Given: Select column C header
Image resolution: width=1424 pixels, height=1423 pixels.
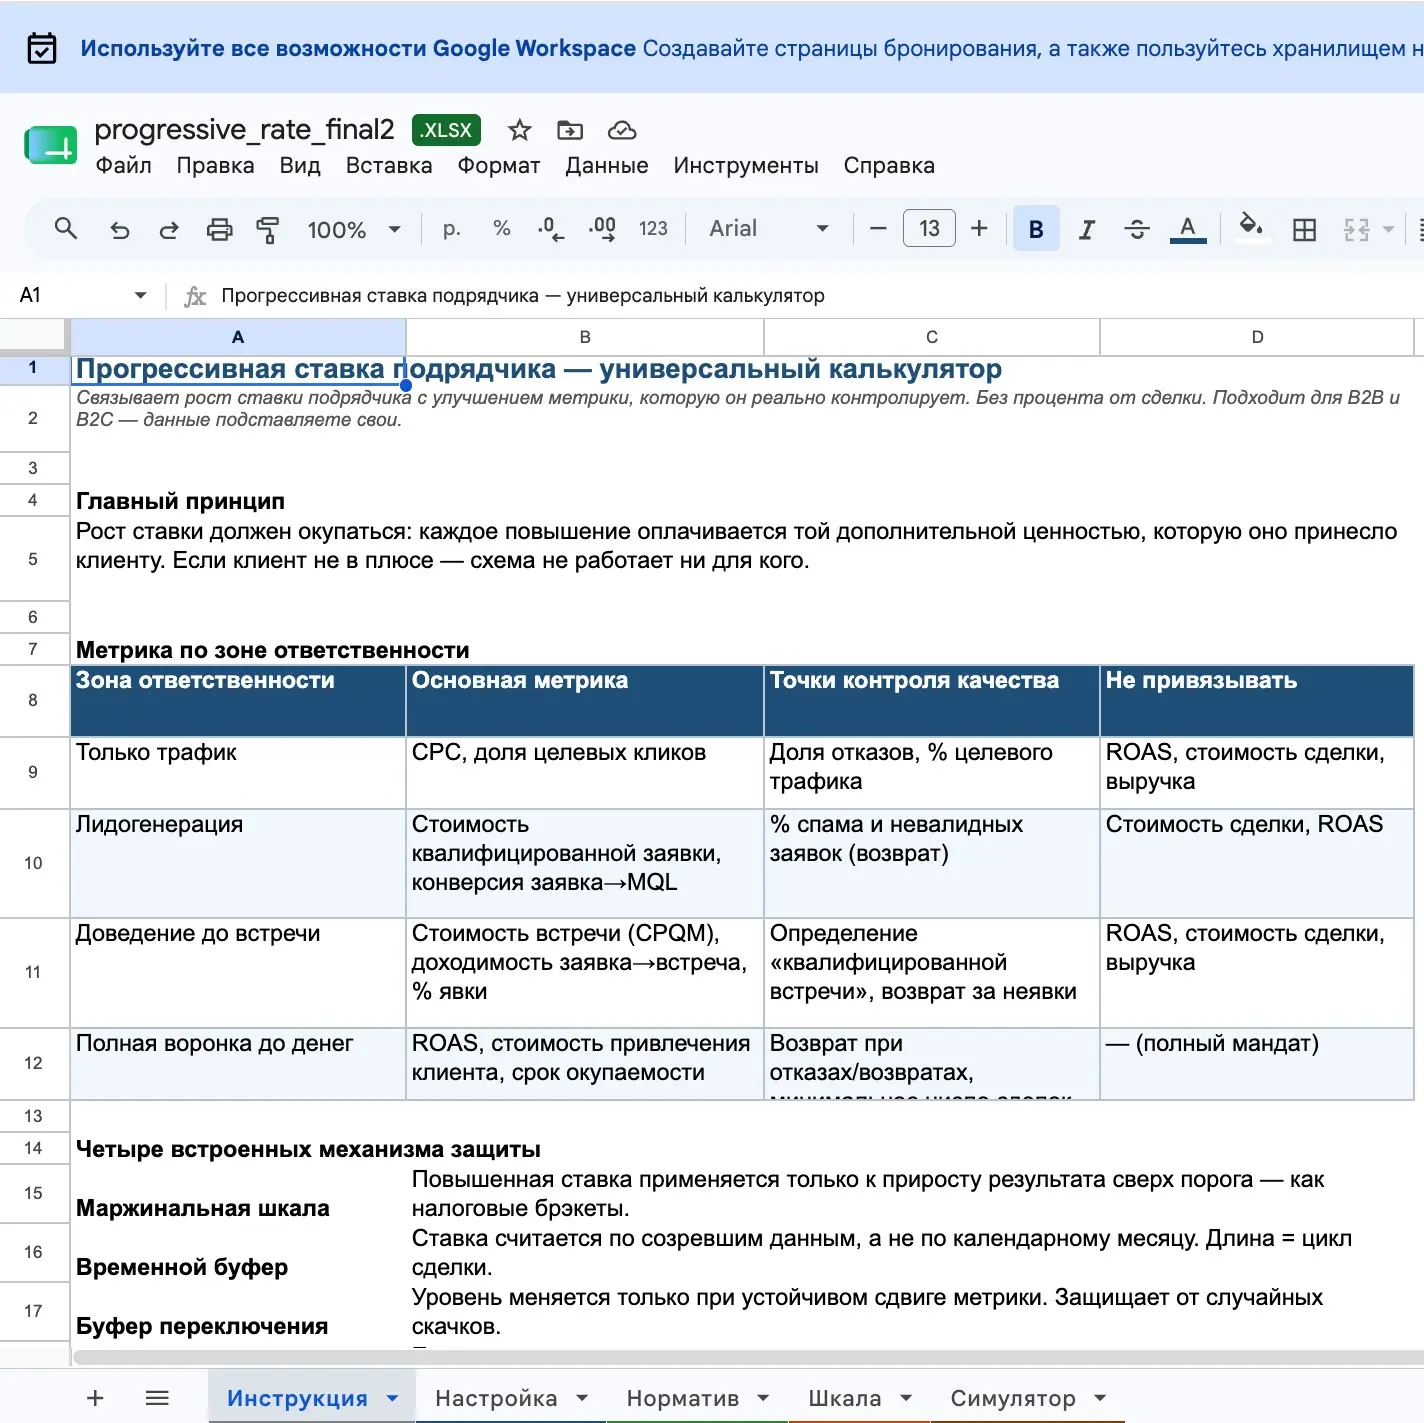Looking at the screenshot, I should click(x=932, y=337).
